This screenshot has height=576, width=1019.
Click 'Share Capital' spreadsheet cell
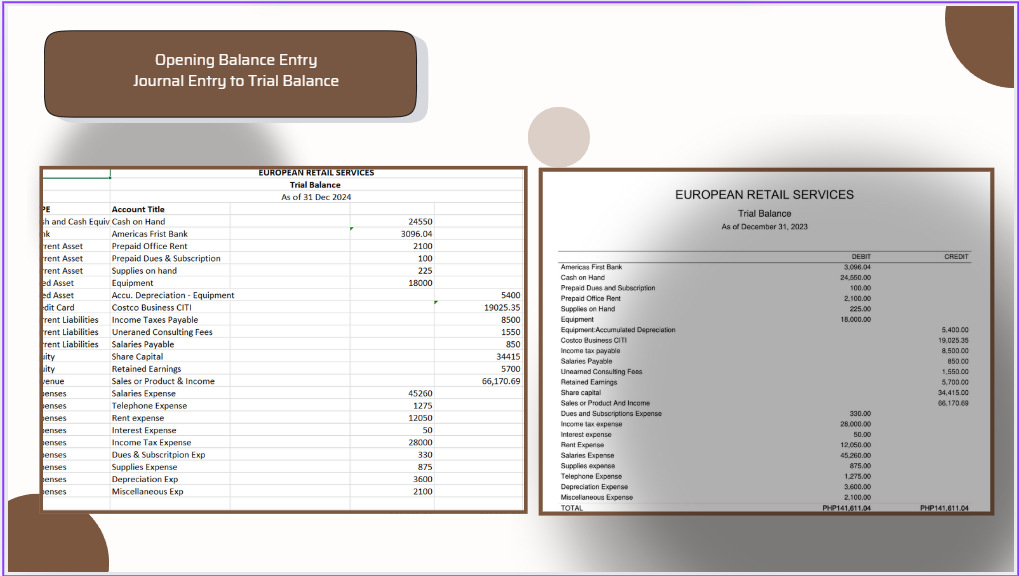pos(137,358)
